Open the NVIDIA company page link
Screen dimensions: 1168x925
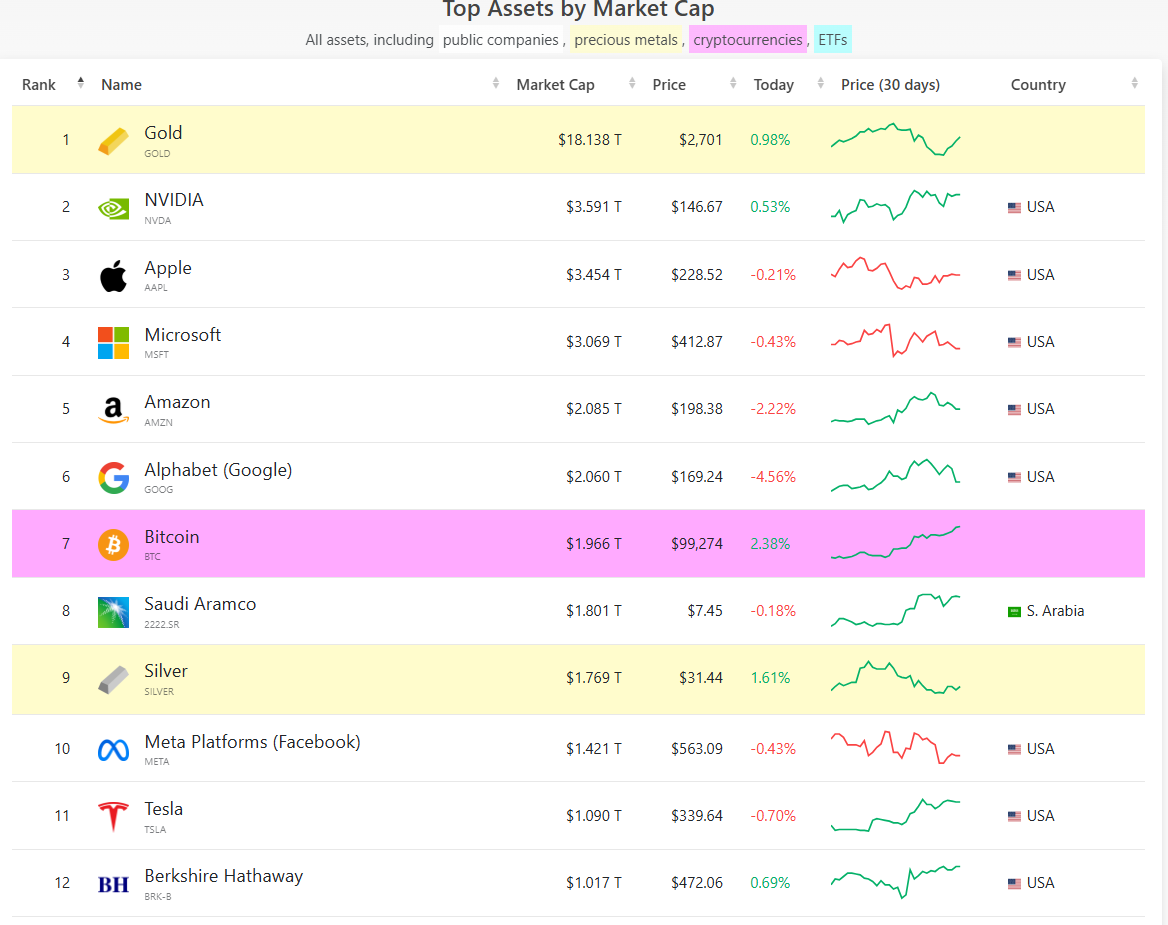(x=174, y=200)
